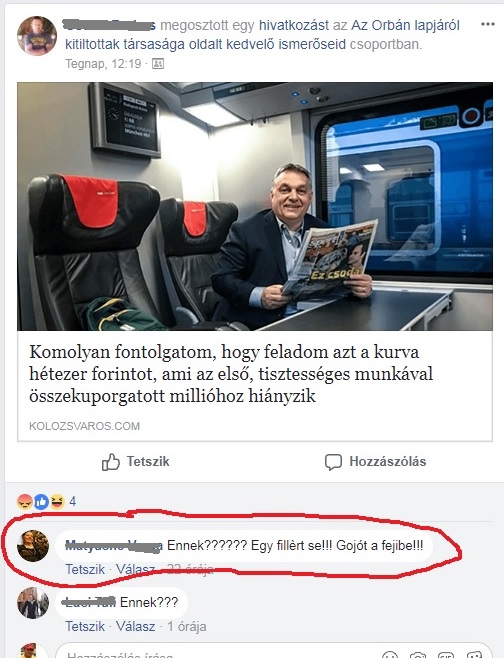Open the angry reaction icon in reactions summary
This screenshot has height=658, width=504.
click(x=25, y=501)
